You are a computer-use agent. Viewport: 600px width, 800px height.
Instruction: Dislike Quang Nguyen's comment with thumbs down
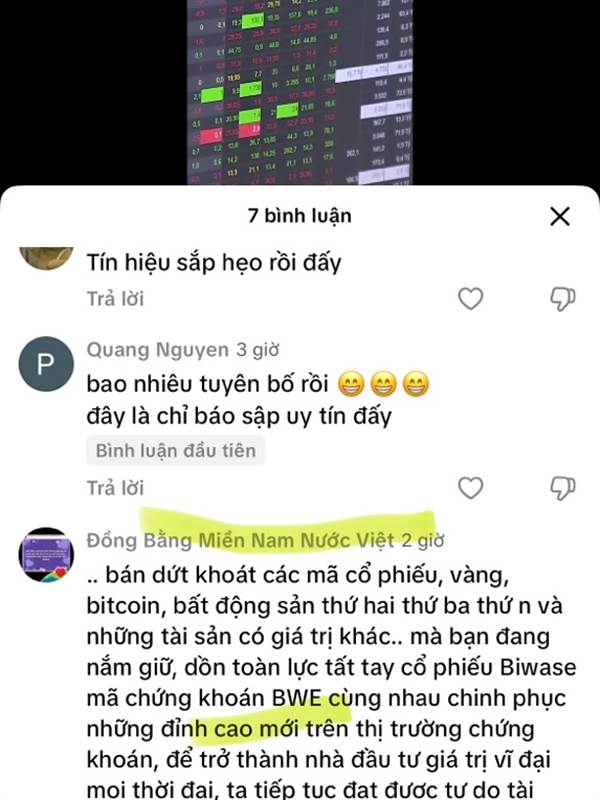pos(562,488)
